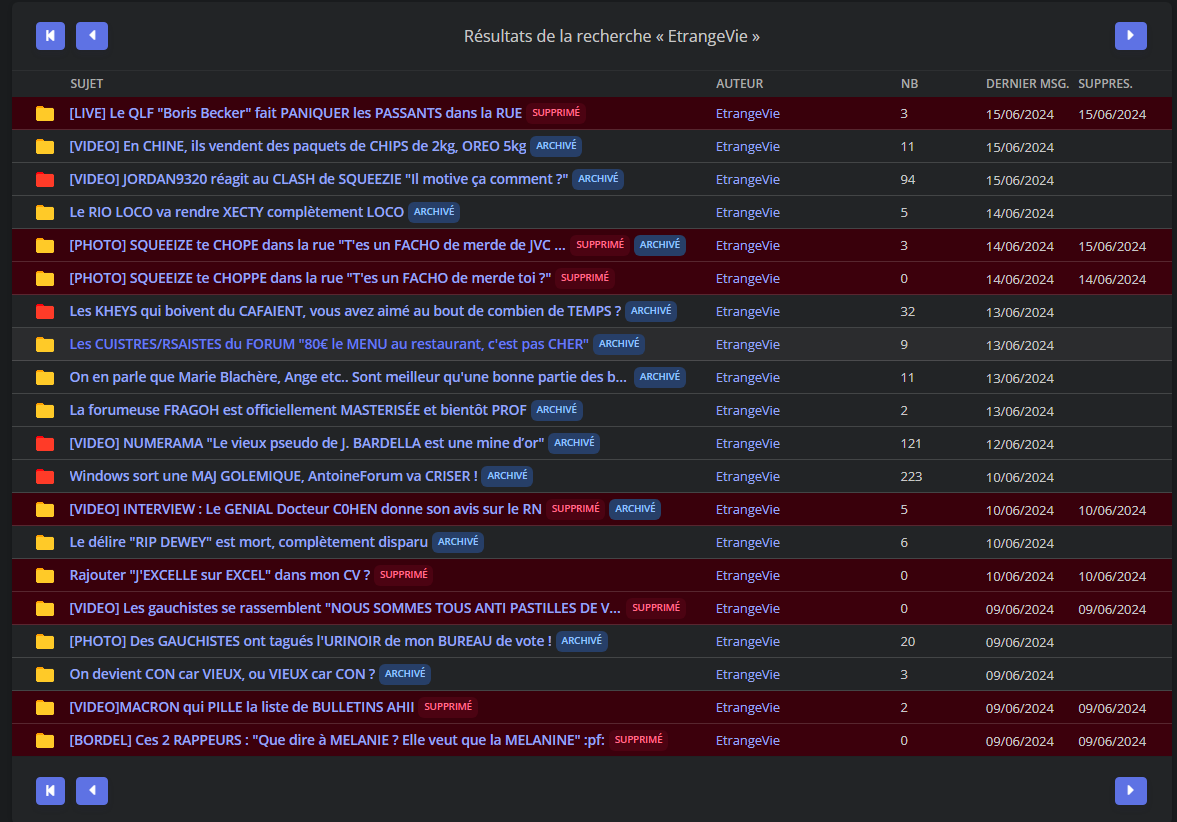Go to first page using top button
This screenshot has height=822, width=1177.
(50, 36)
